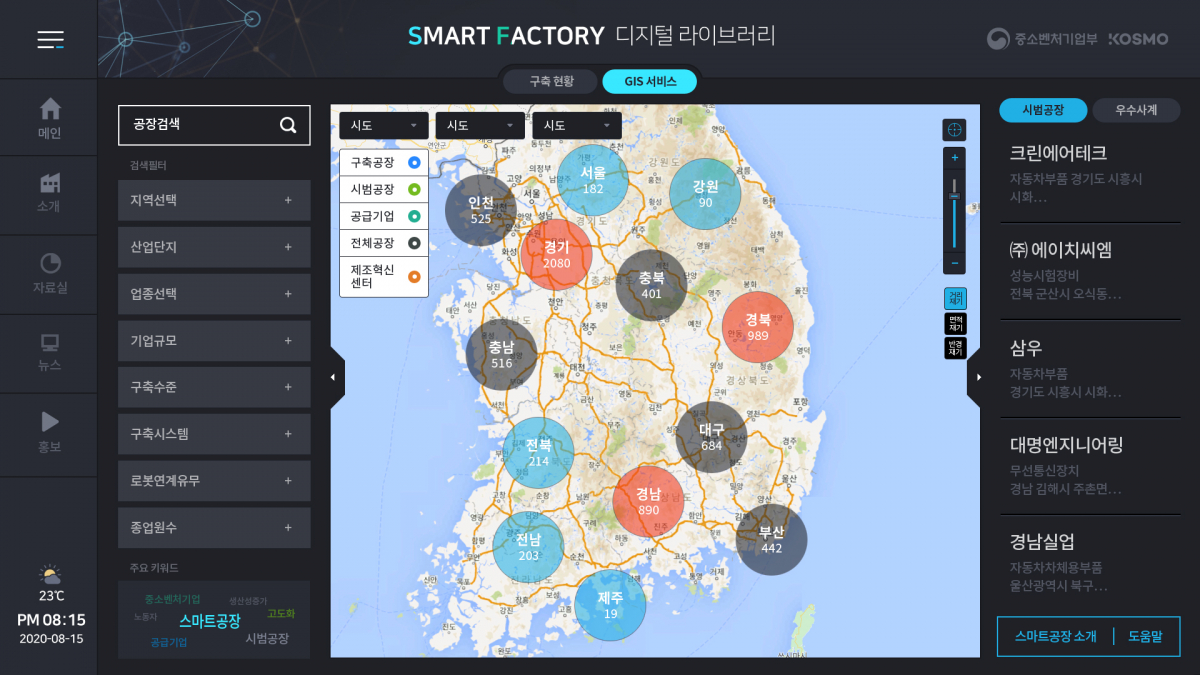
Task: Select the 면적재기 area measuring tool
Action: [x=954, y=322]
